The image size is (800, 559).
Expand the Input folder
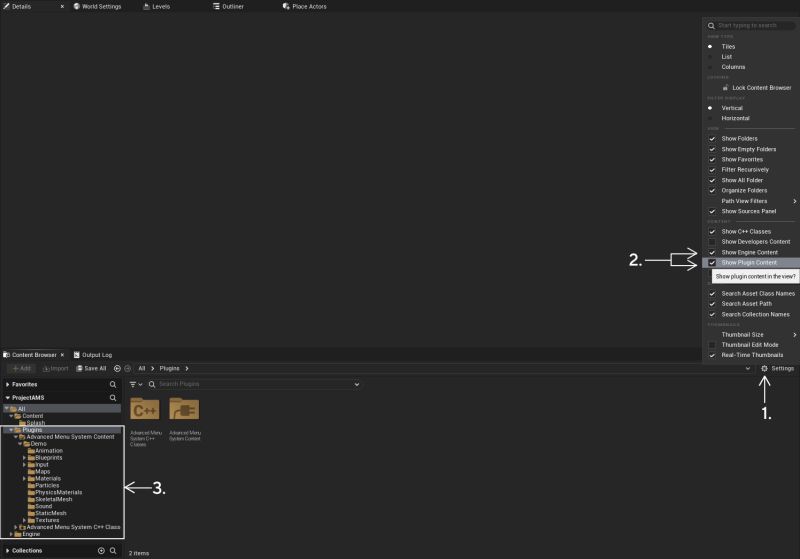[x=24, y=465]
